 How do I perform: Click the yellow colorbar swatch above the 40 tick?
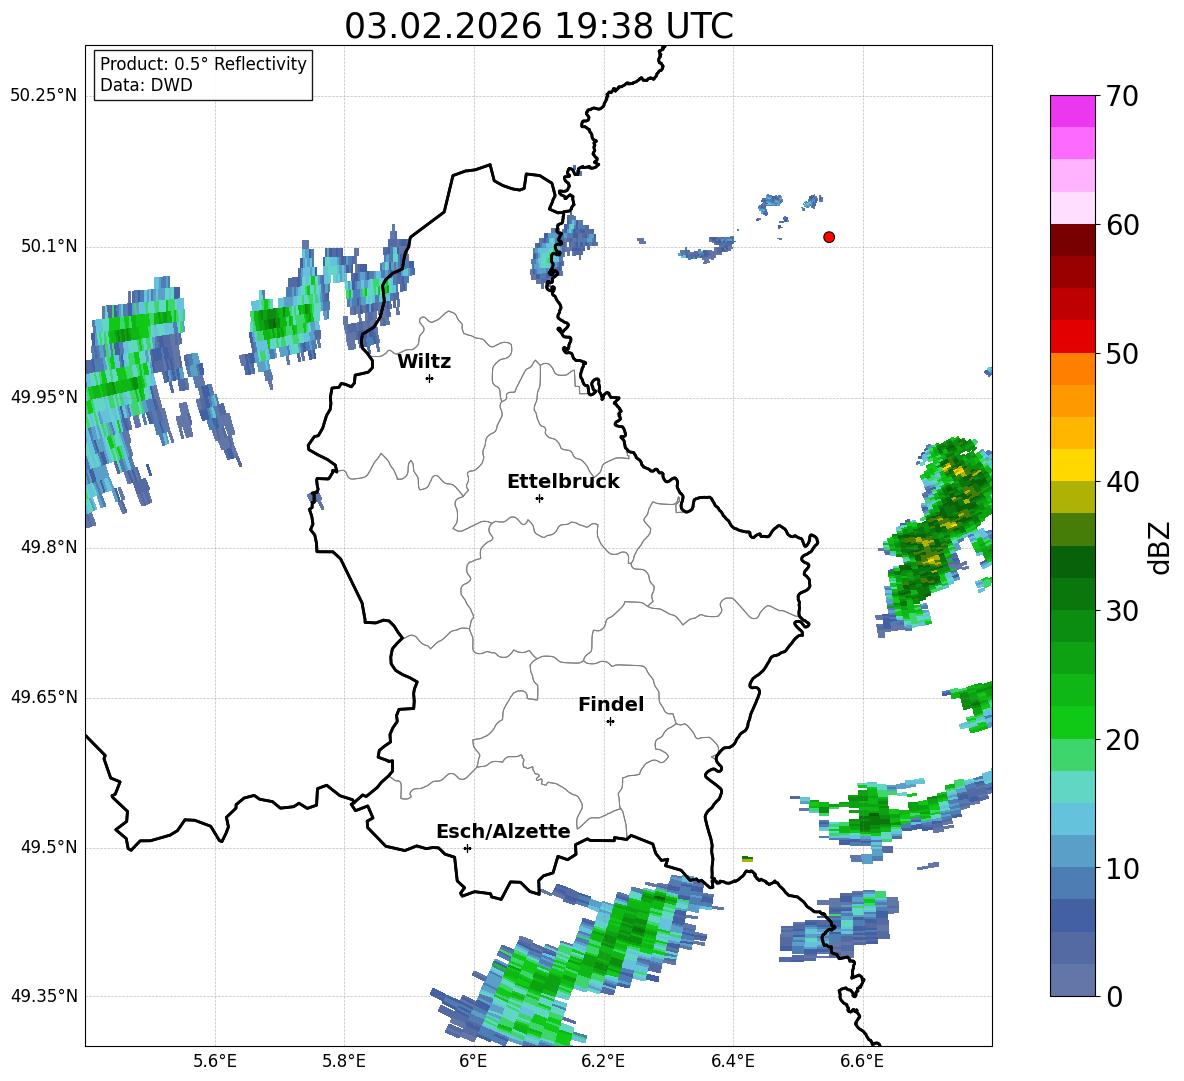(x=1072, y=465)
